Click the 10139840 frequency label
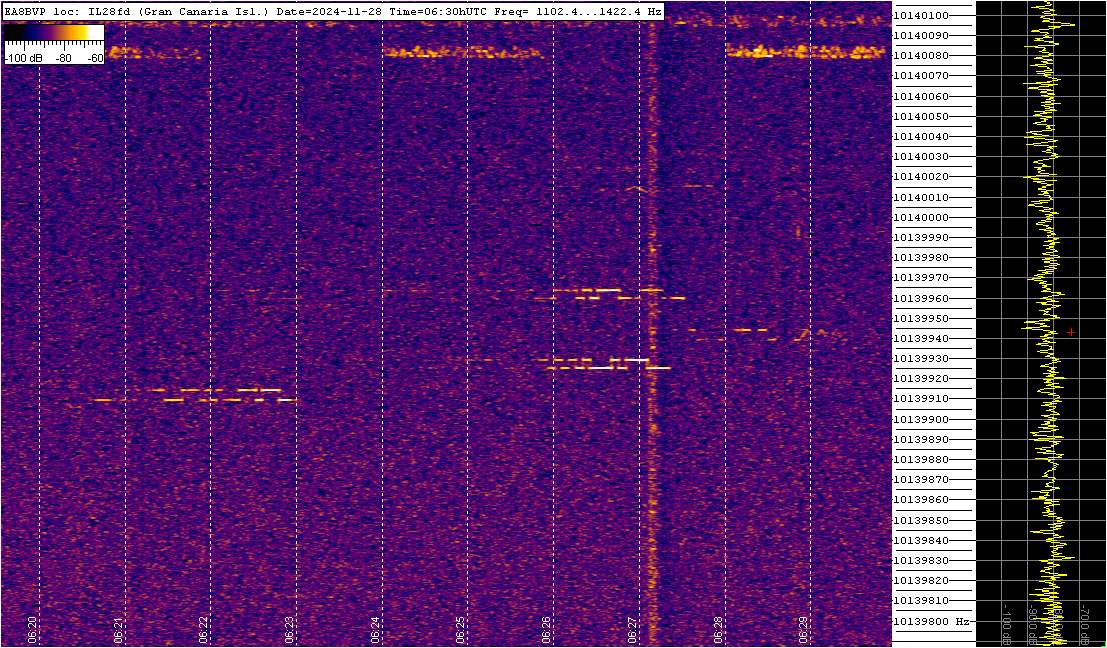 tap(921, 541)
